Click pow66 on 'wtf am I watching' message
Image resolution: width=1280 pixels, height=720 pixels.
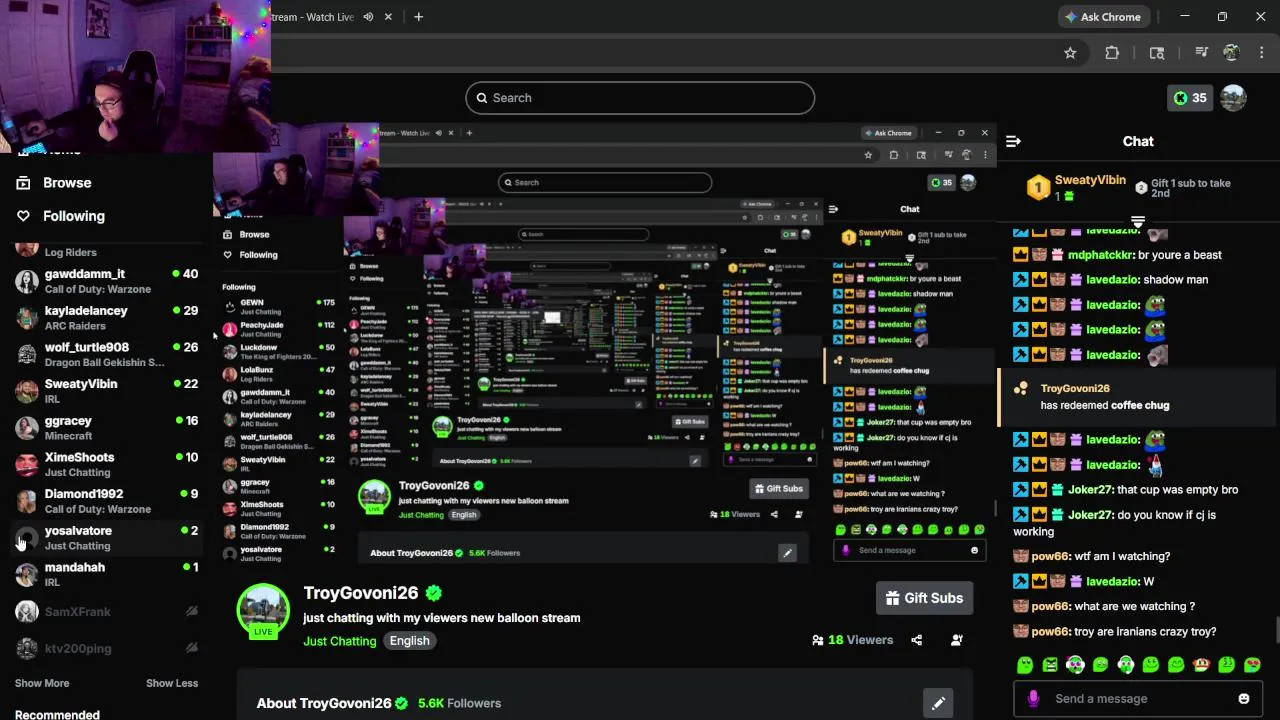(x=1051, y=556)
